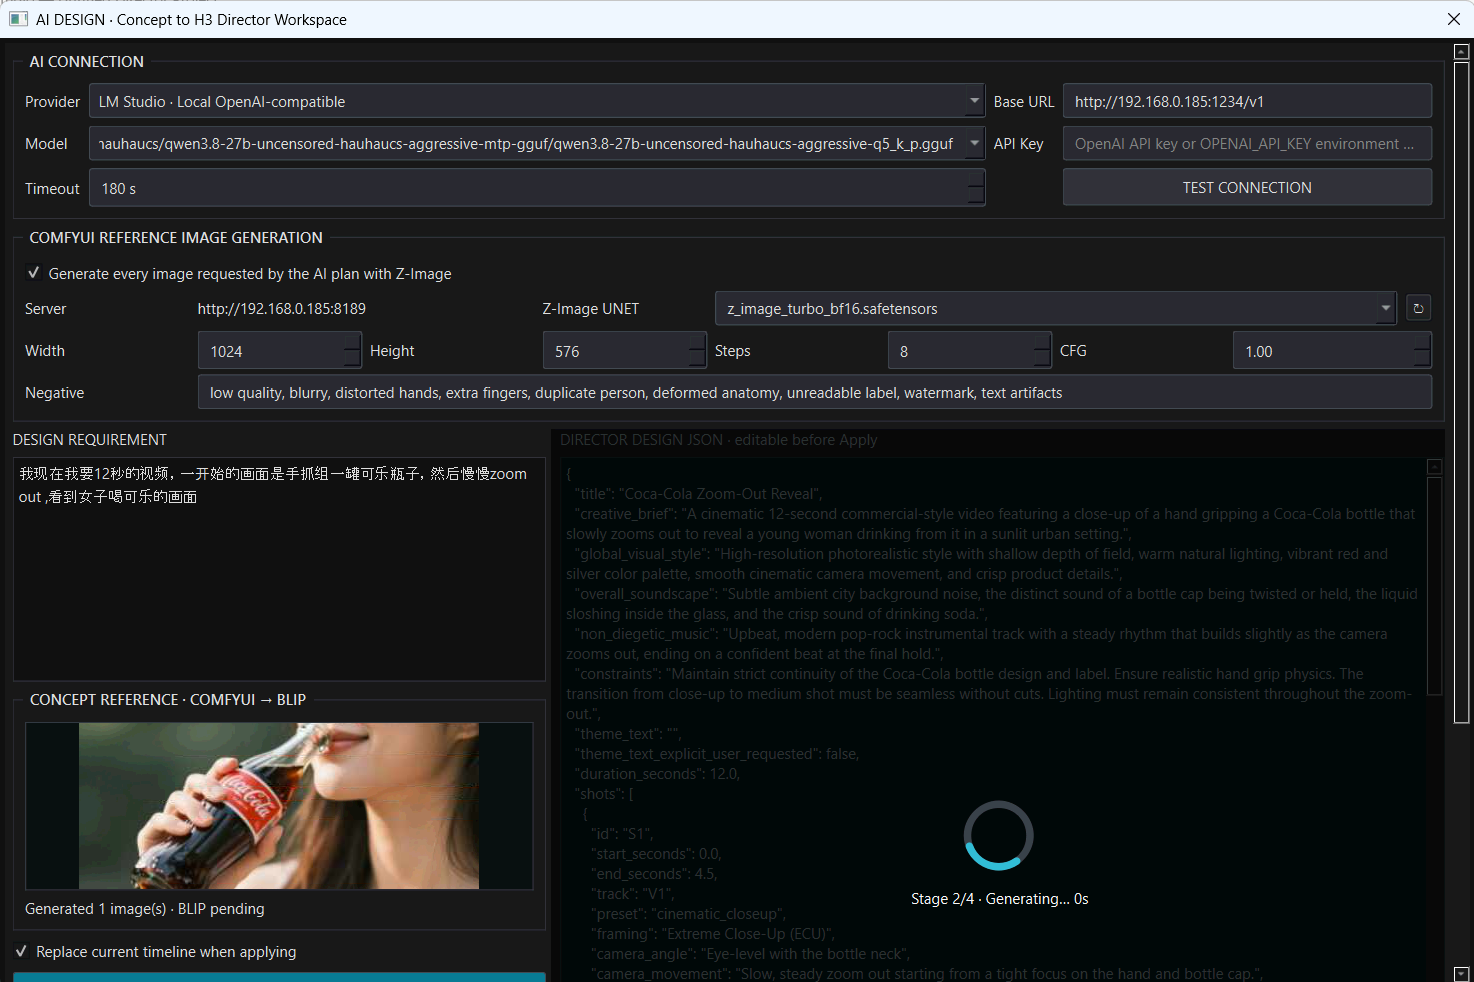Viewport: 1474px width, 982px height.
Task: Adjust the CFG spinner arrows
Action: click(1423, 351)
